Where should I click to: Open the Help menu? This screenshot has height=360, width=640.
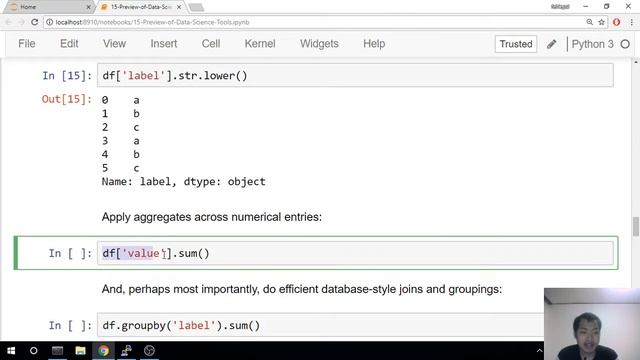[x=374, y=44]
